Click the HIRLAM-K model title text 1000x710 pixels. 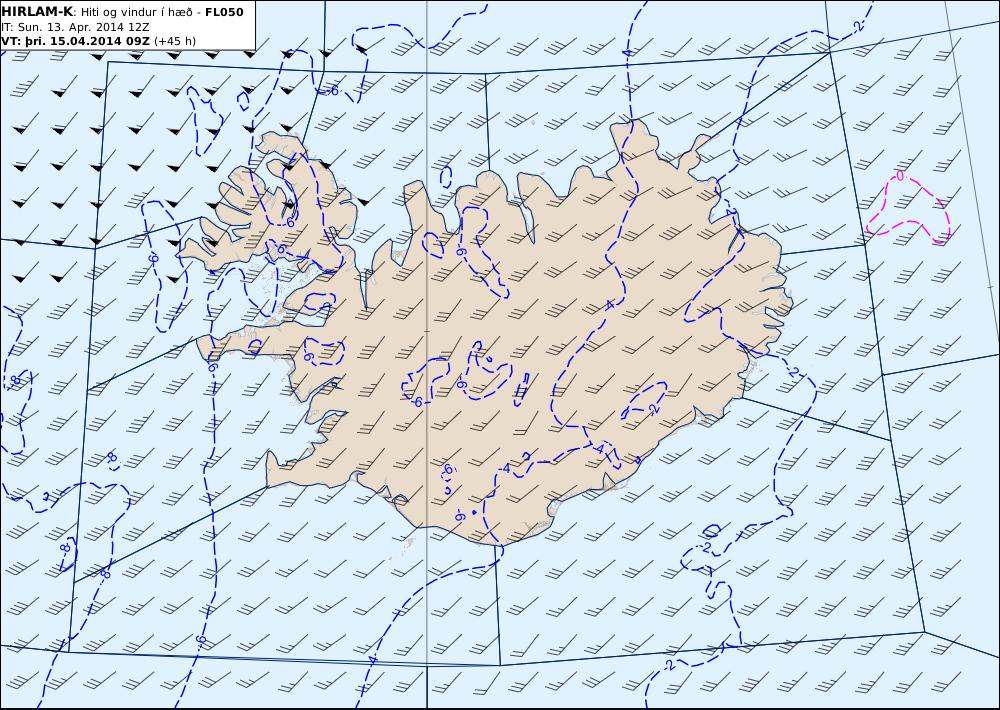(x=37, y=12)
